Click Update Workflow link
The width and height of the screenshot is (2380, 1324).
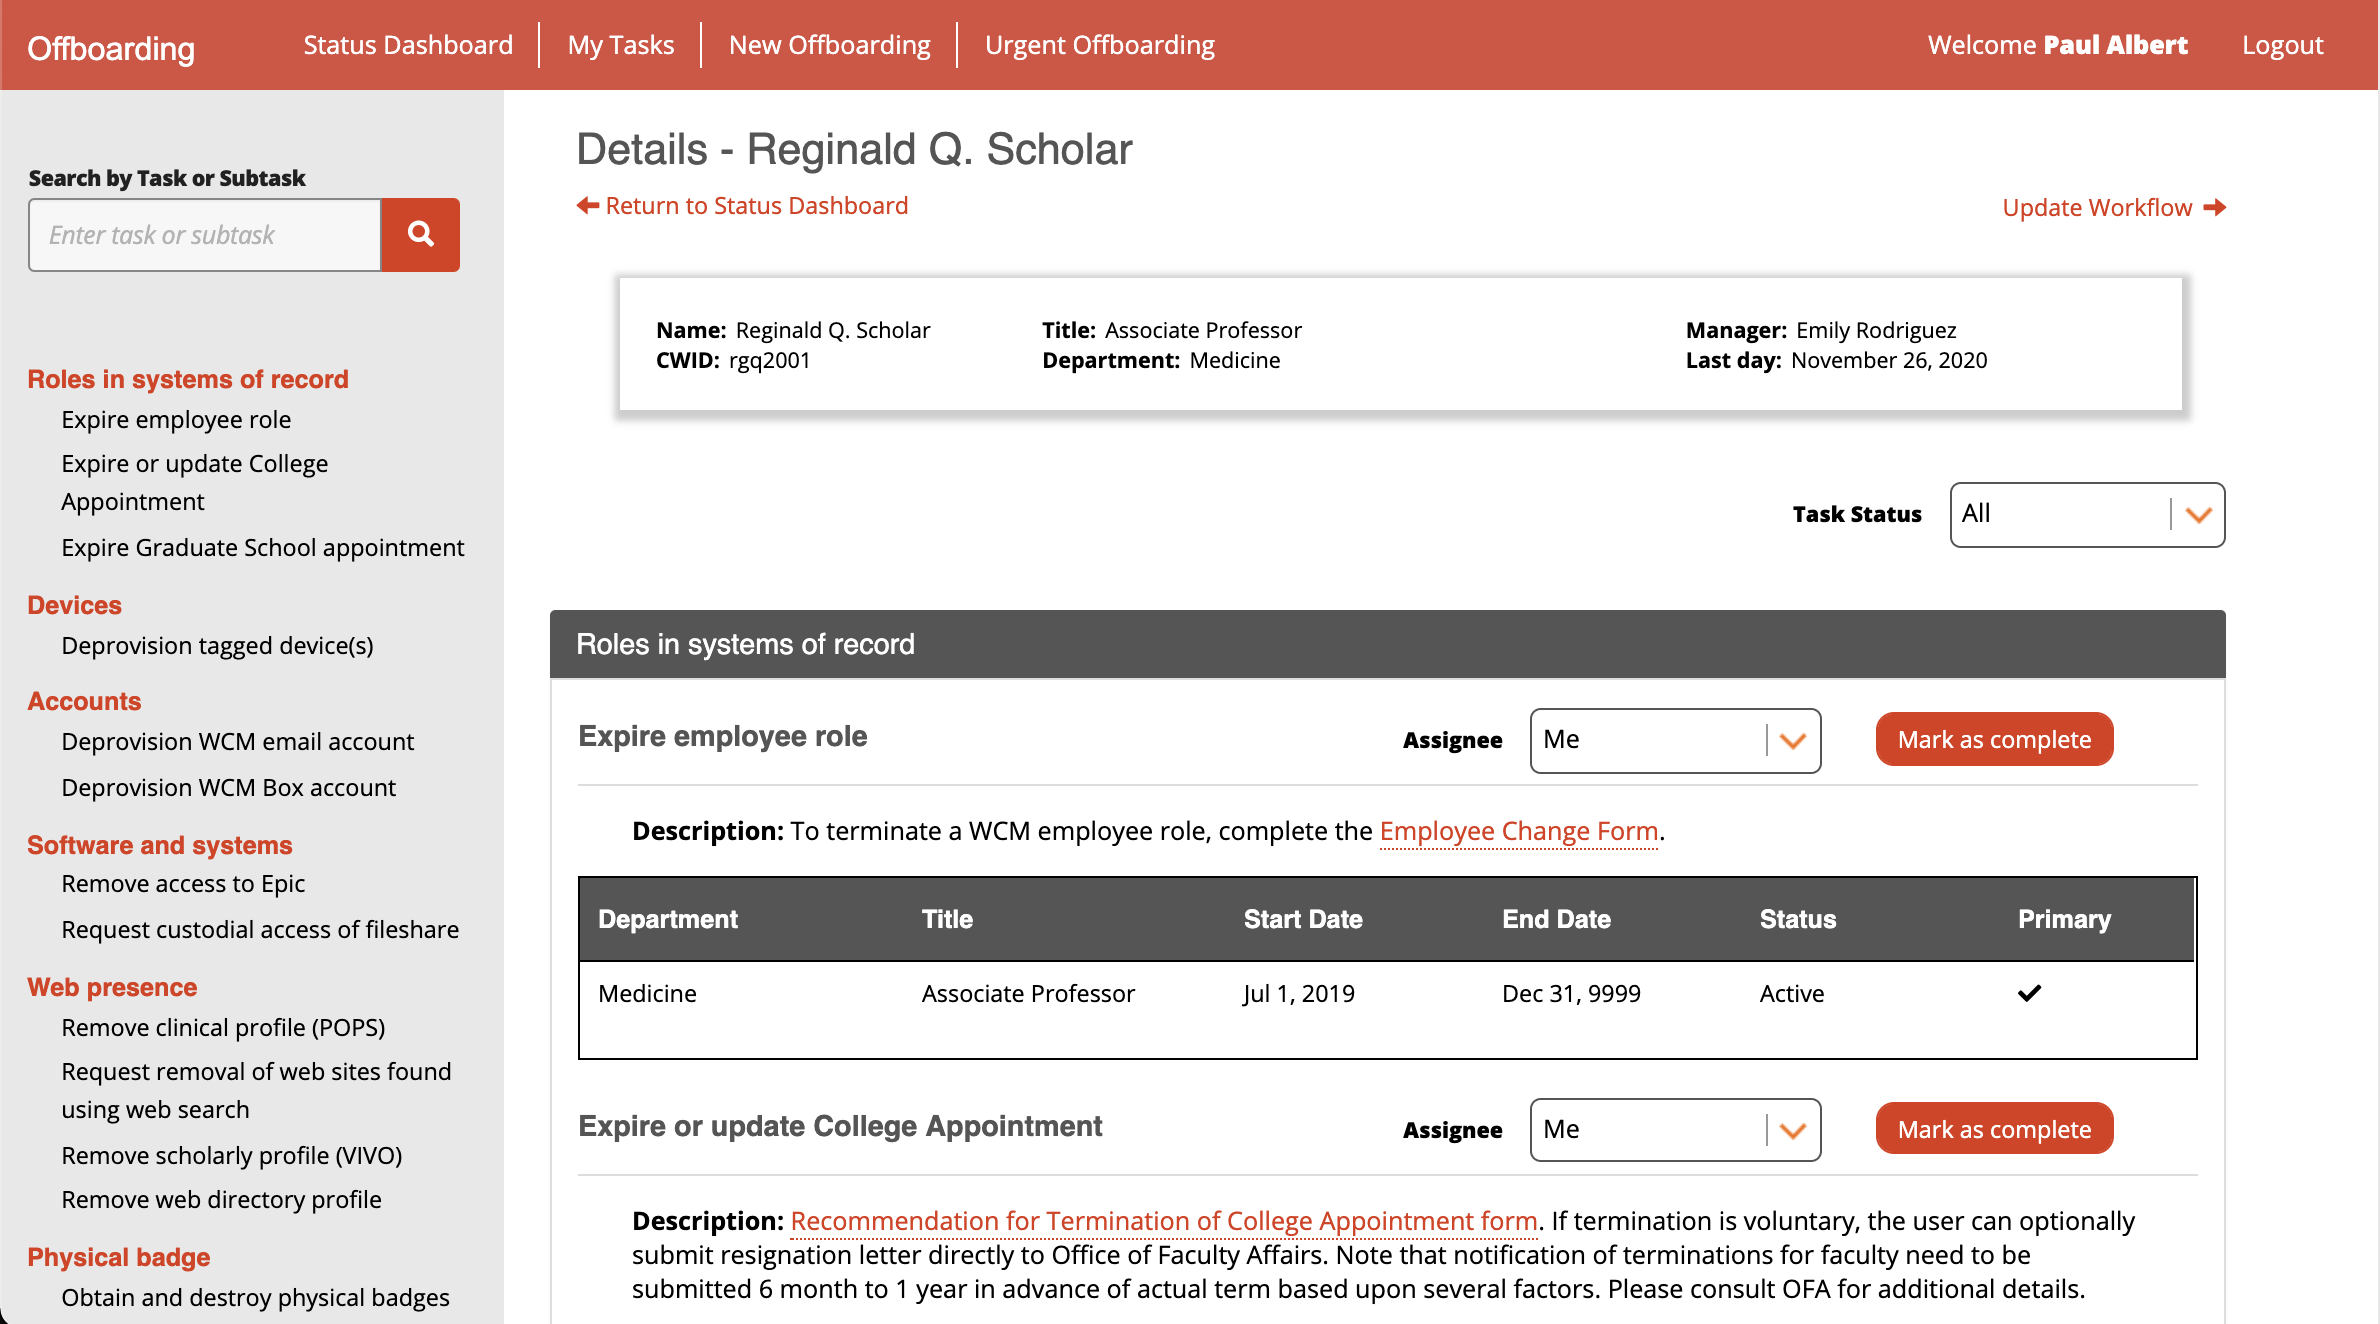(x=2114, y=207)
